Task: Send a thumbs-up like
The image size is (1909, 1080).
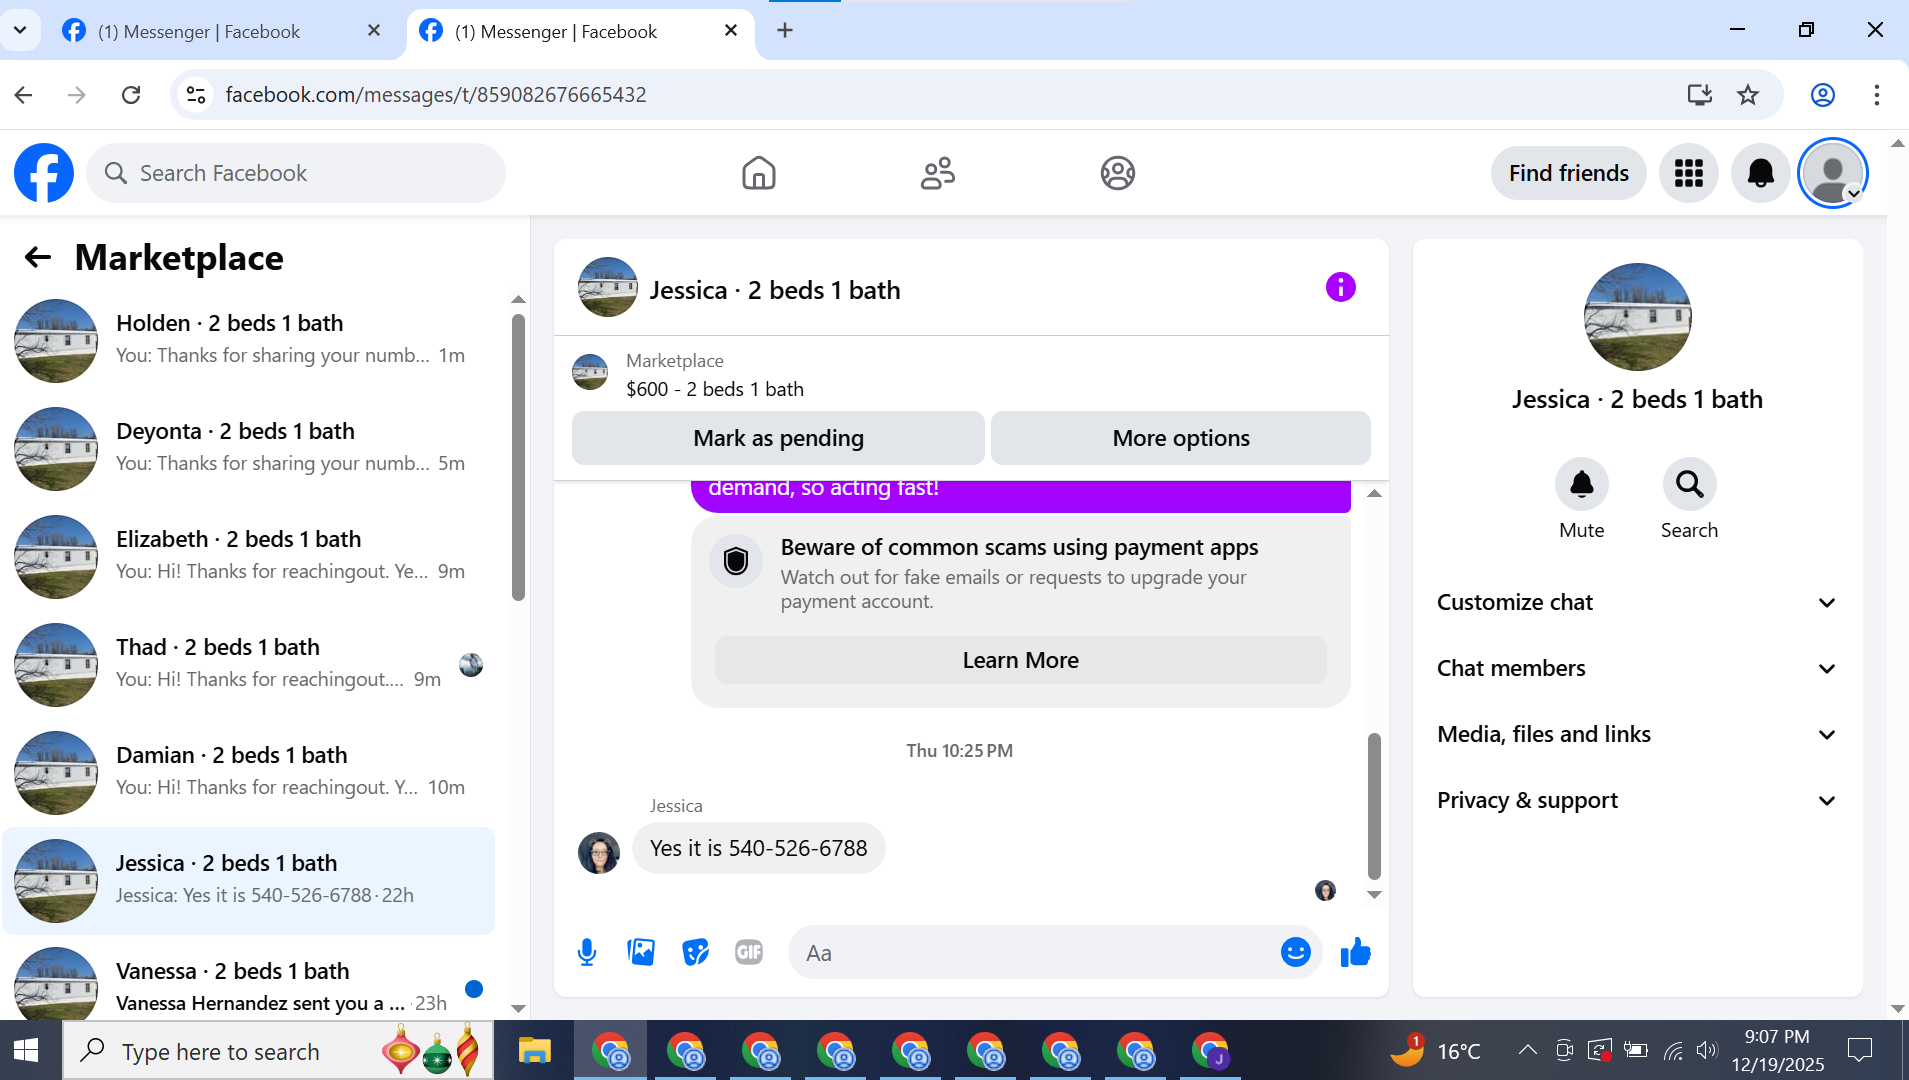Action: 1356,953
